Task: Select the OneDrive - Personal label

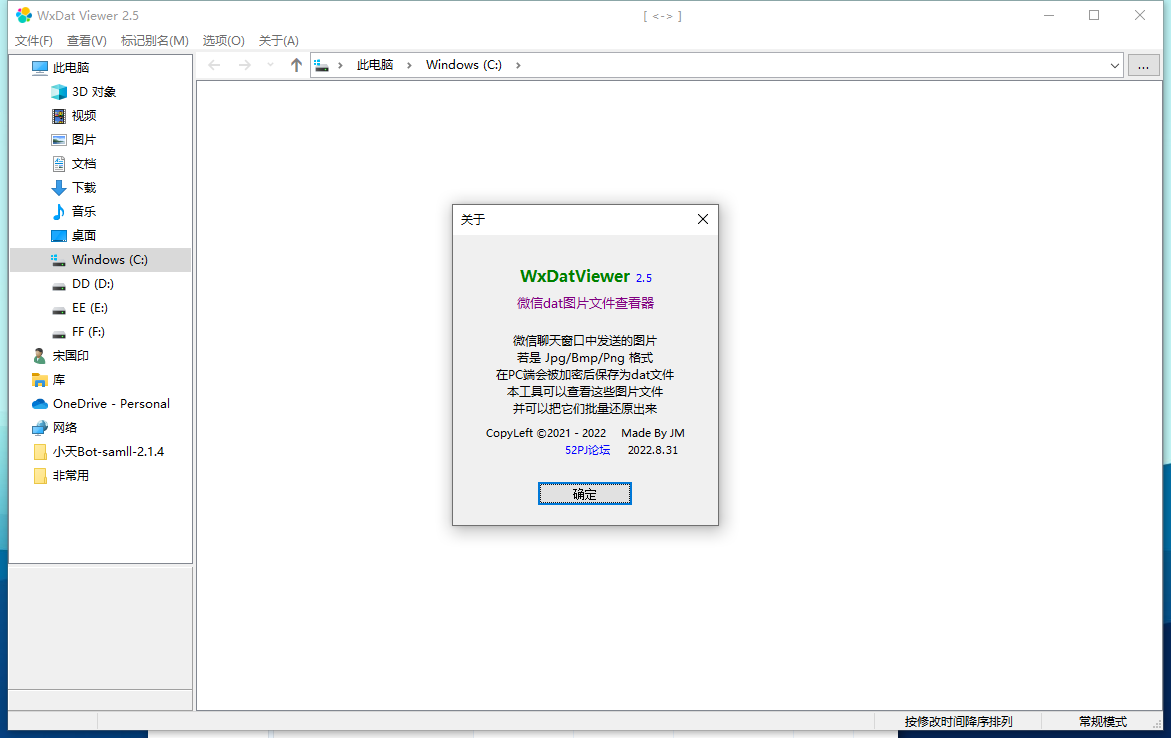Action: [x=111, y=403]
